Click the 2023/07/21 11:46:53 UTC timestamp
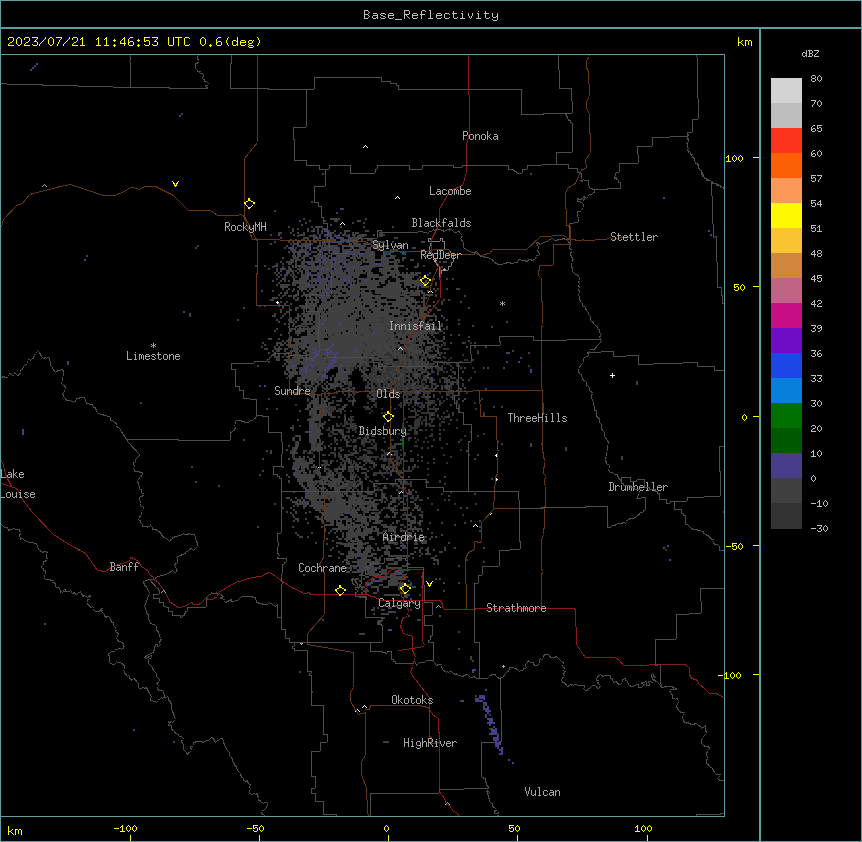862x842 pixels. click(x=99, y=42)
